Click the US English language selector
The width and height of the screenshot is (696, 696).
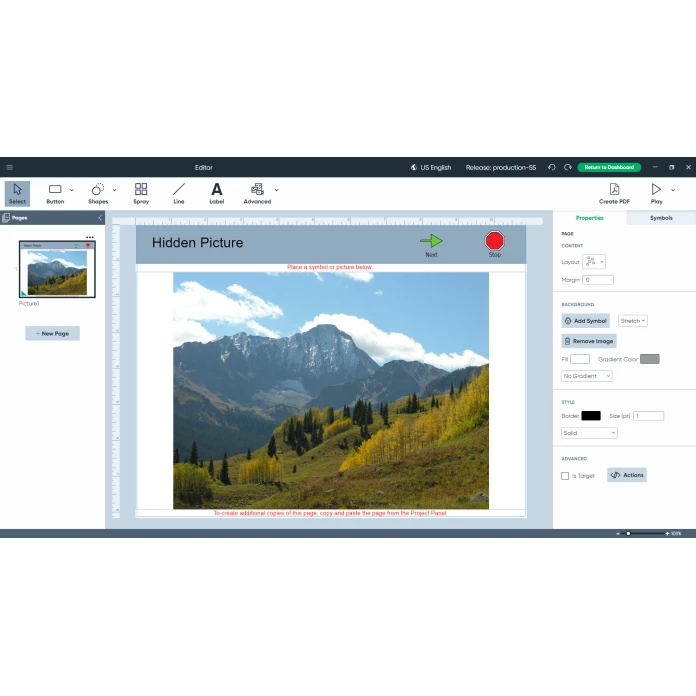pyautogui.click(x=431, y=167)
